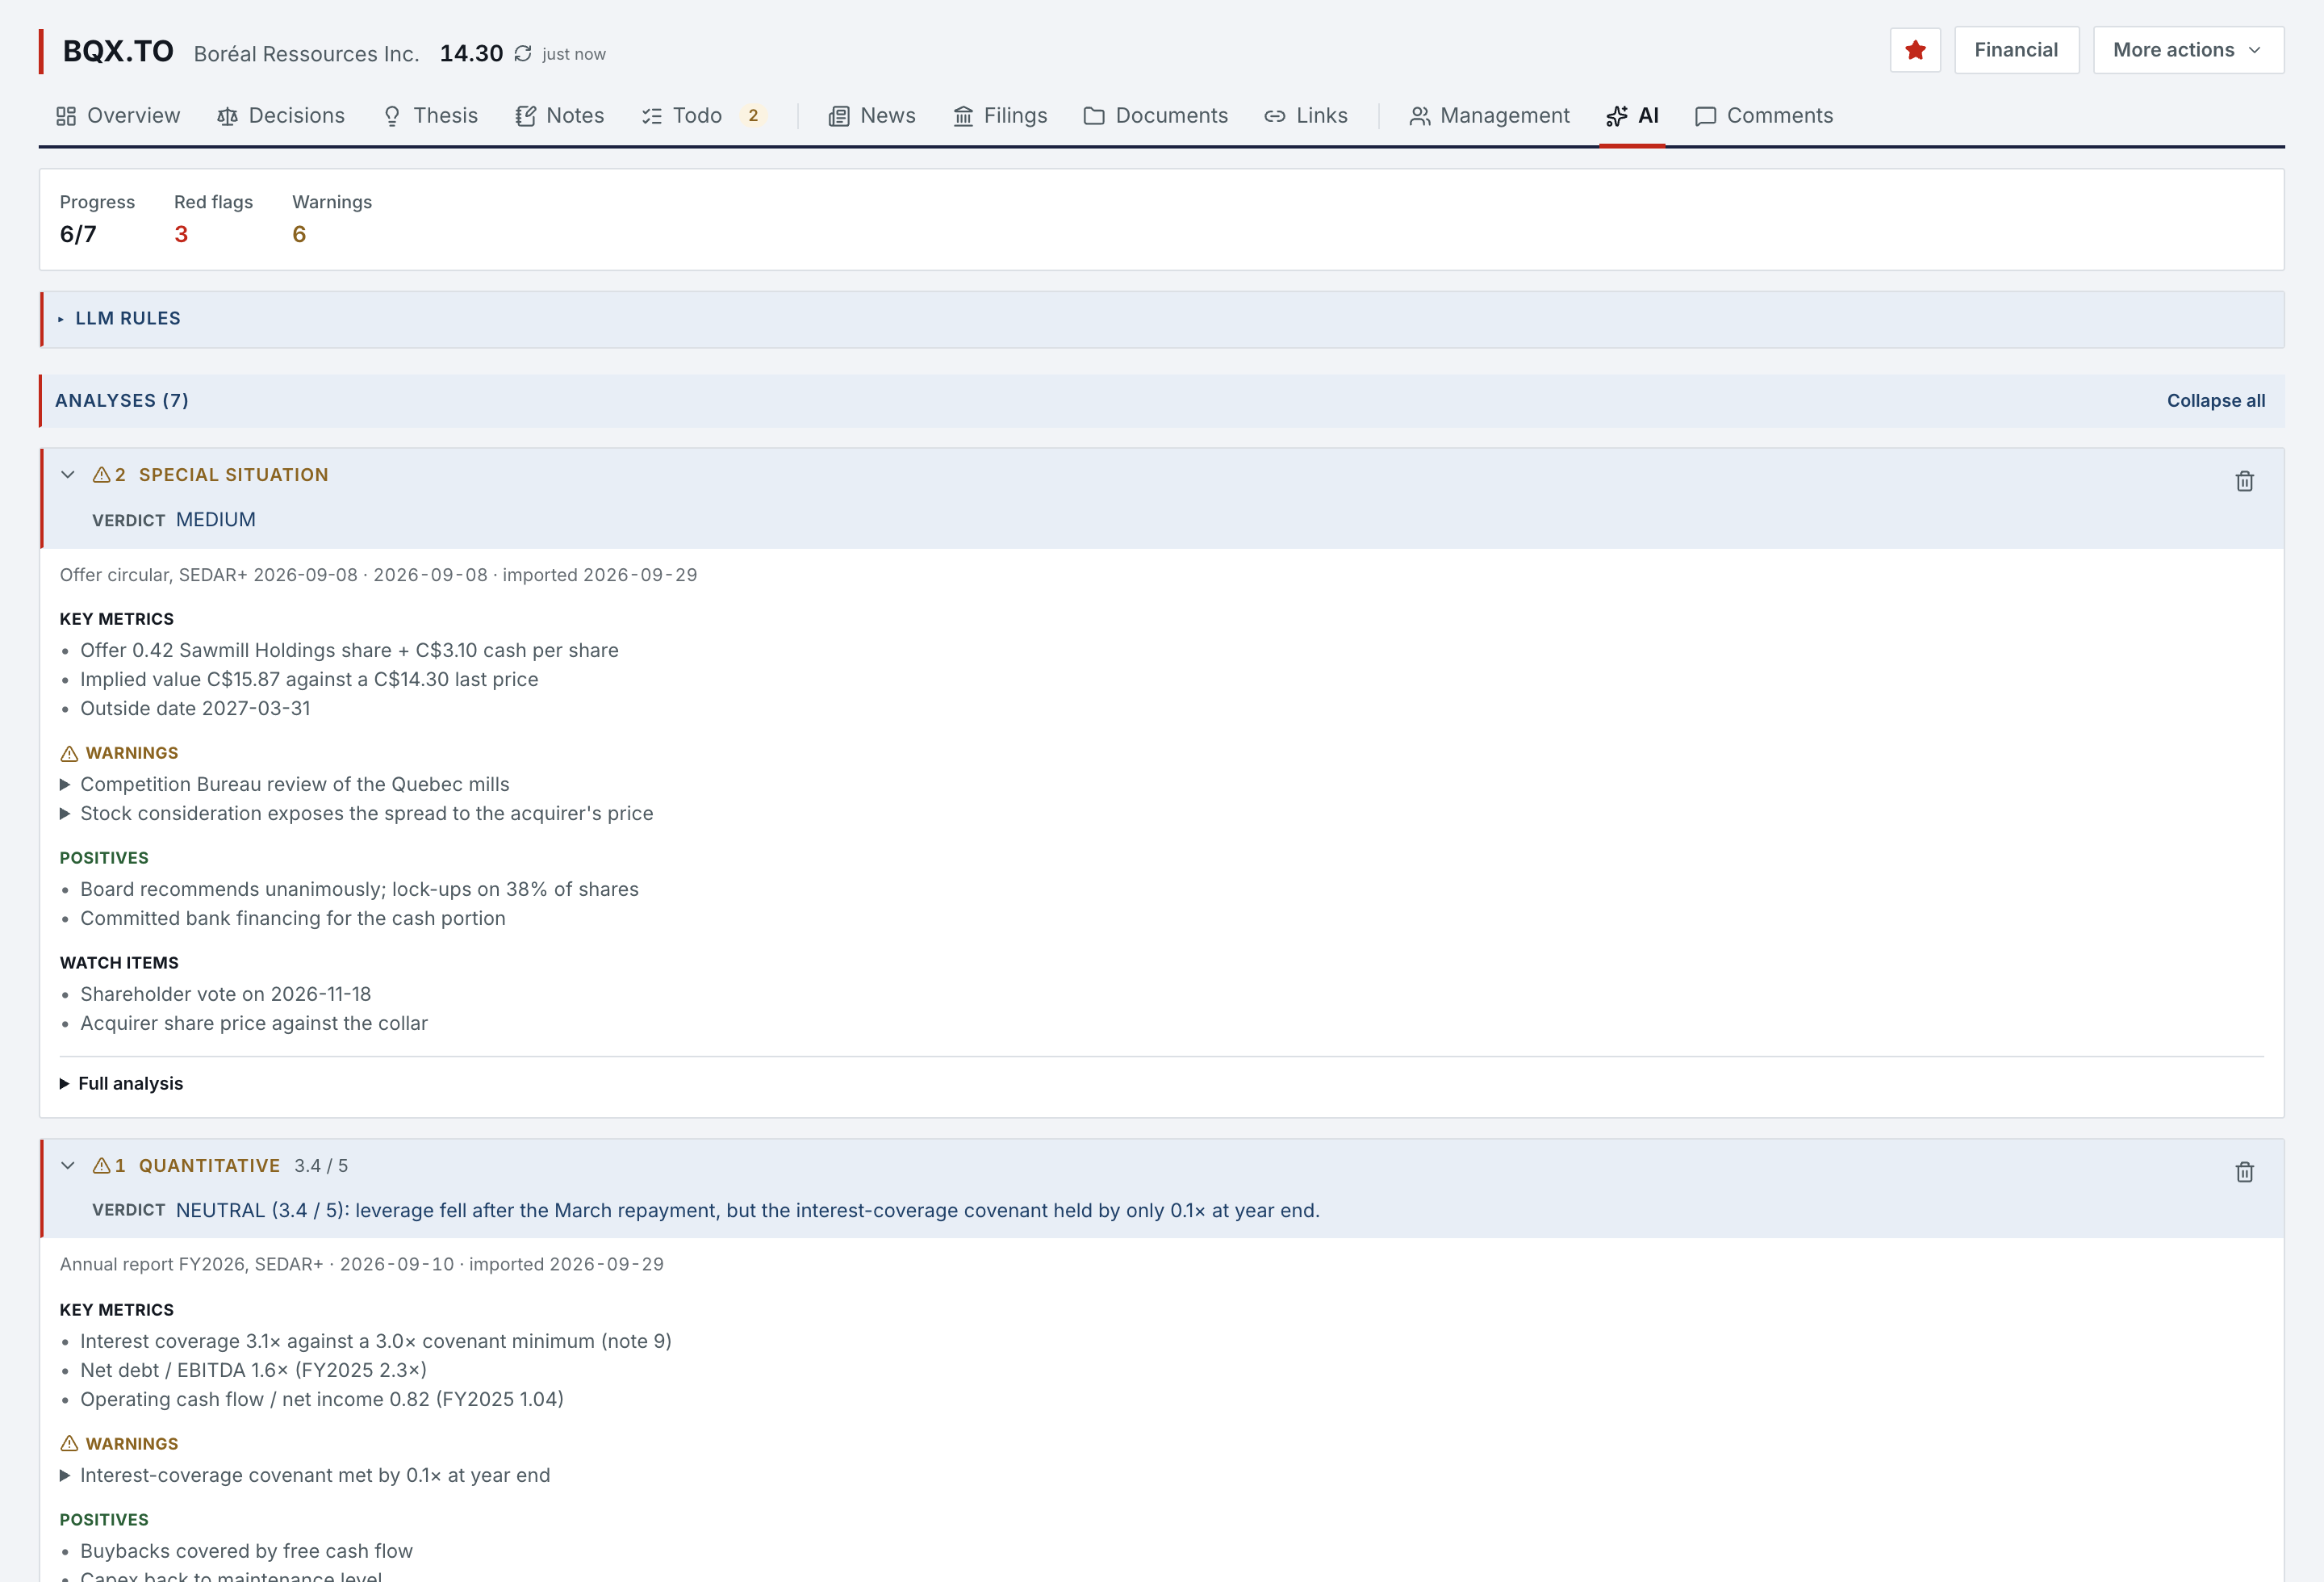Click Collapse all analyses
This screenshot has width=2324, height=1582.
[2216, 400]
